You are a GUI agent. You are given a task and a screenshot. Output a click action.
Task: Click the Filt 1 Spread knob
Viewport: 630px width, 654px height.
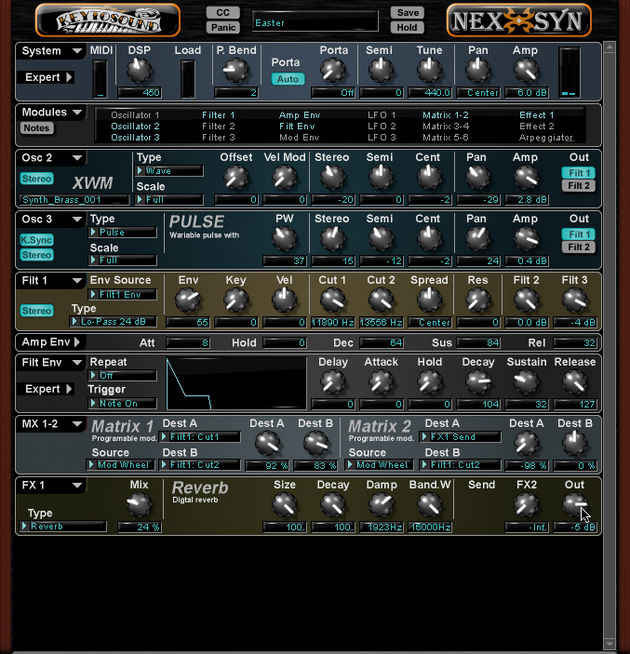click(429, 300)
